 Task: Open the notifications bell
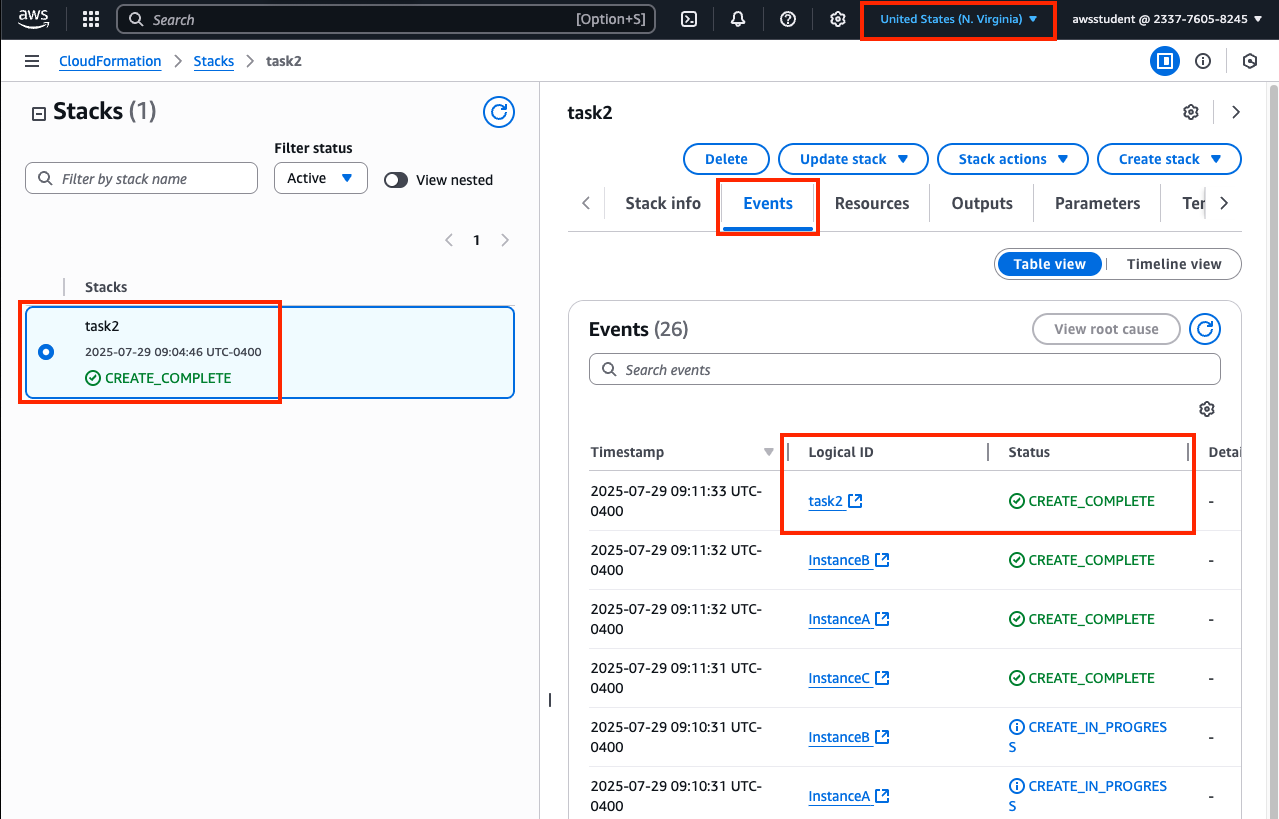[738, 19]
